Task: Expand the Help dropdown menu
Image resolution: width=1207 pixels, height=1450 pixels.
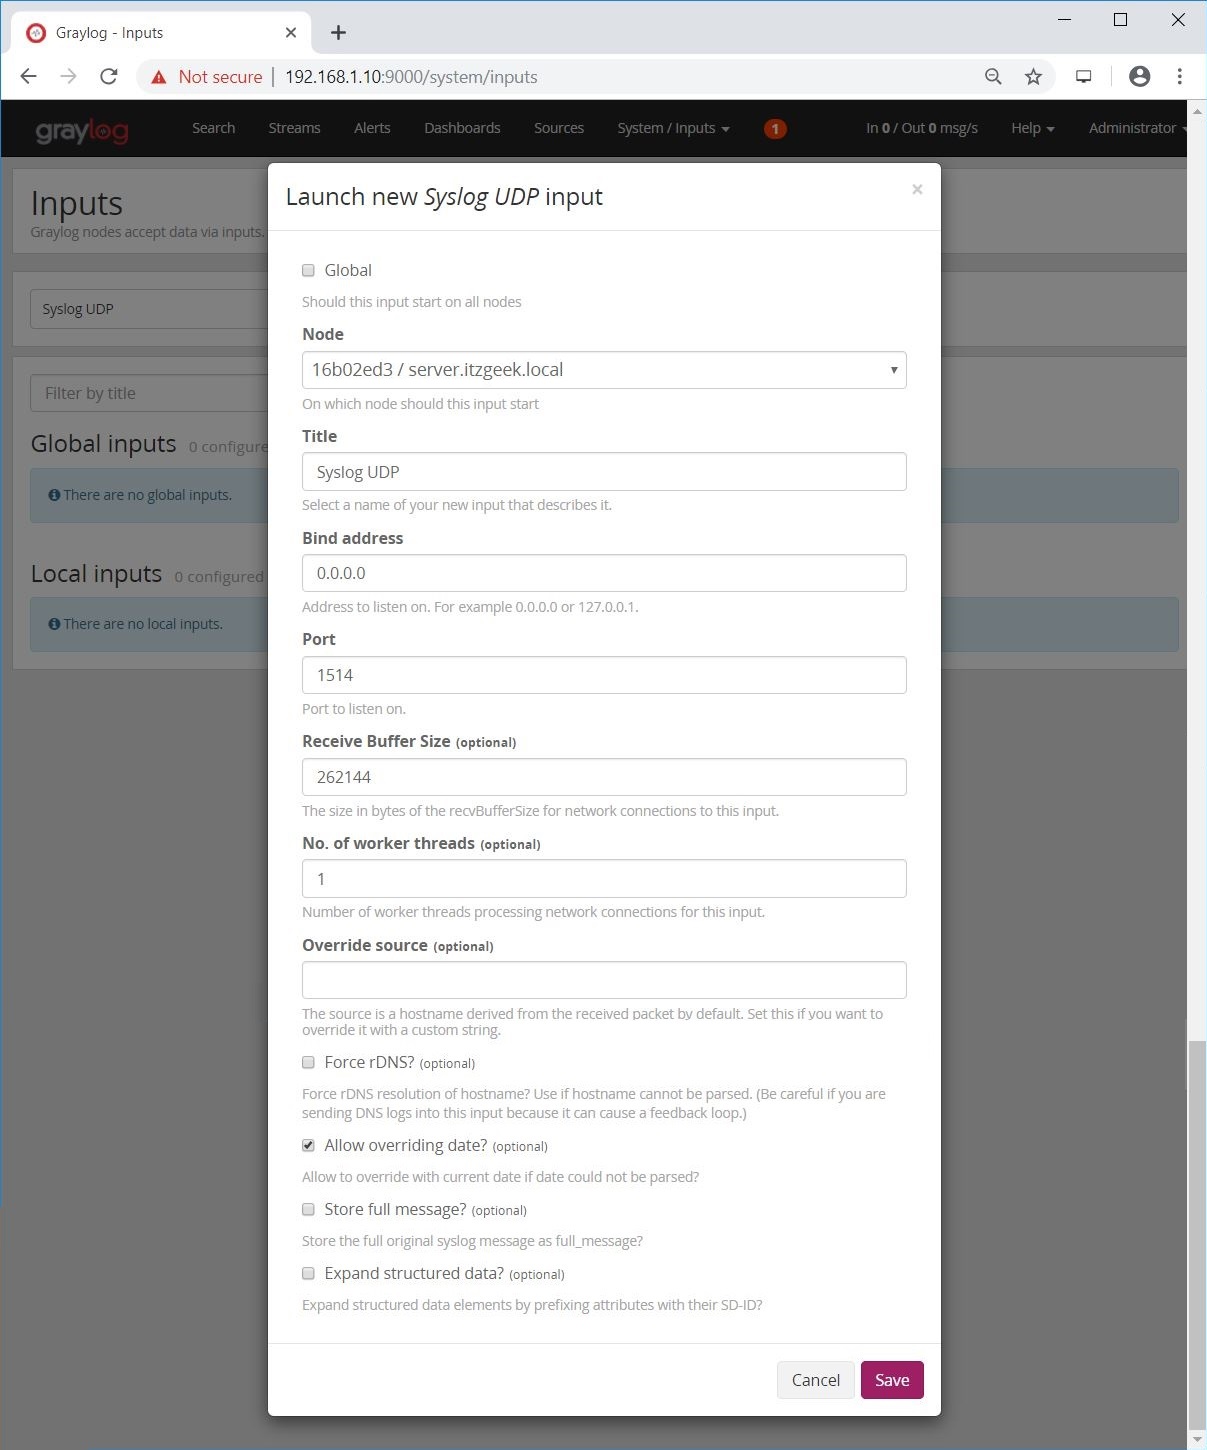Action: (1032, 128)
